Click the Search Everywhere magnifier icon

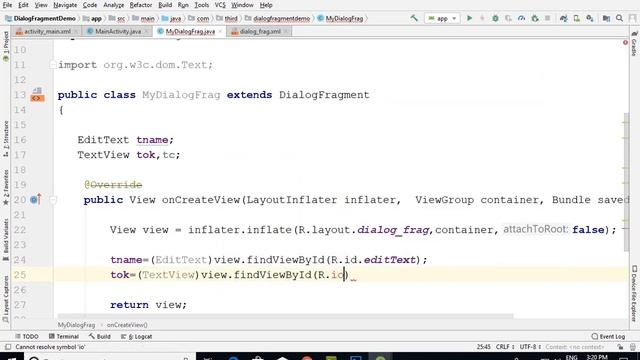[x=620, y=18]
